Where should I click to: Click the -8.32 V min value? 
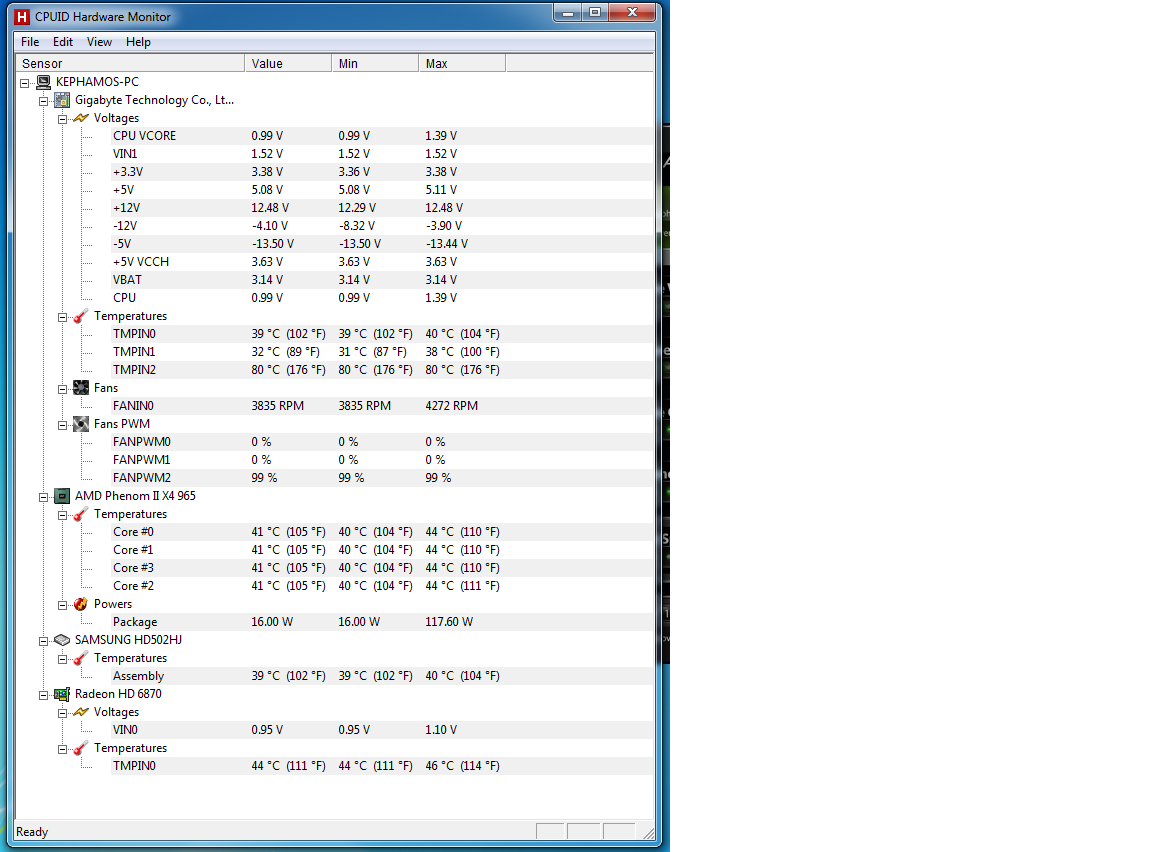(357, 225)
